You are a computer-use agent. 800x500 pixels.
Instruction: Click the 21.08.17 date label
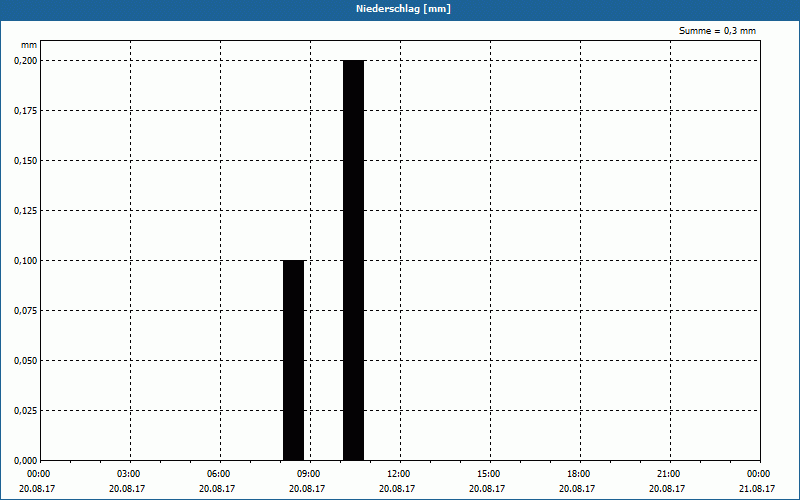coord(757,489)
